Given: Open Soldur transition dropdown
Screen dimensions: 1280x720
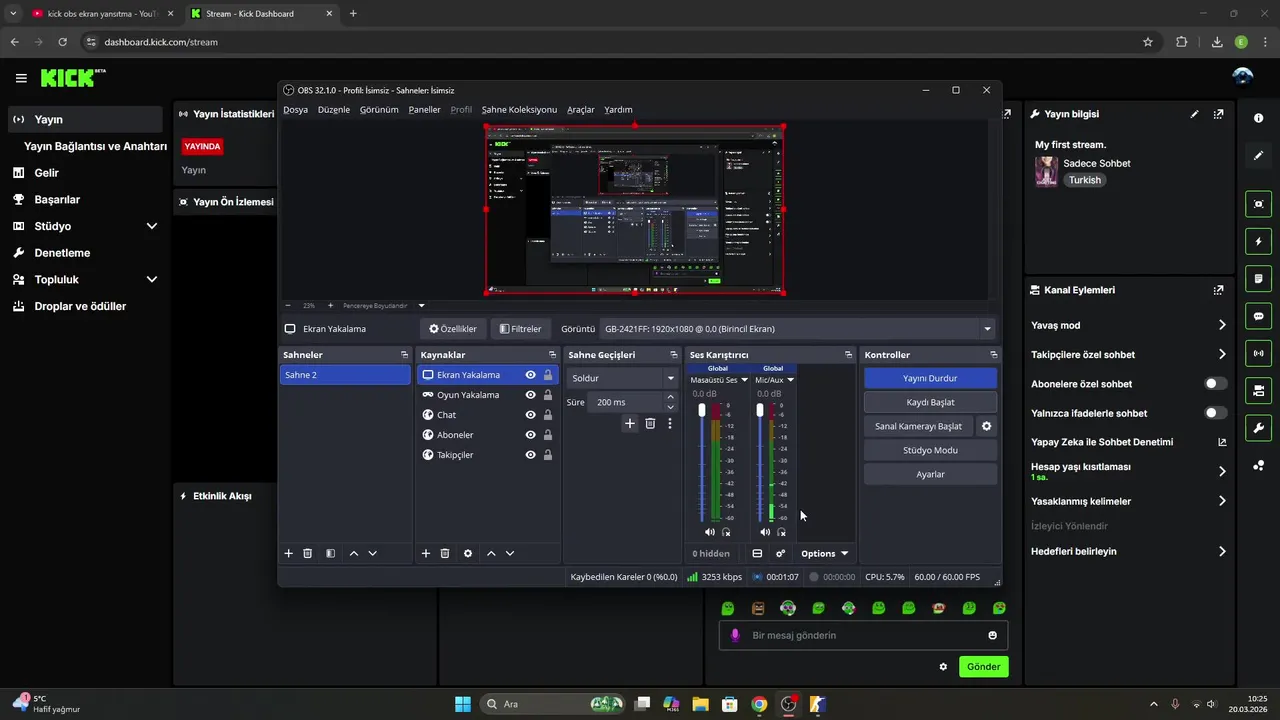Looking at the screenshot, I should (623, 379).
